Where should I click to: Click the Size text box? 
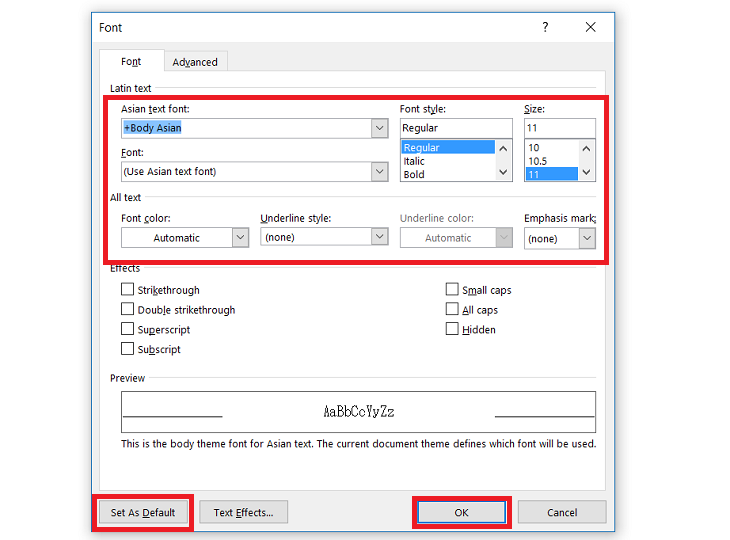tap(560, 128)
